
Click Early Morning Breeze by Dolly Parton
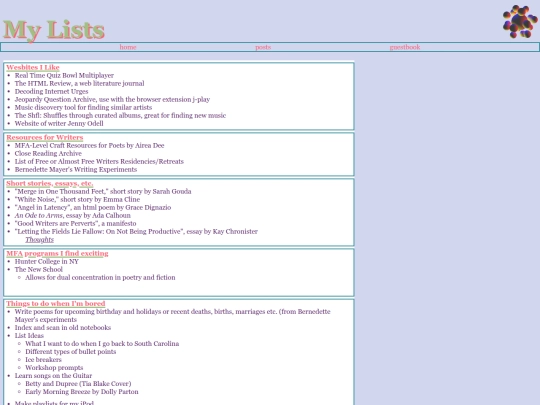(x=82, y=392)
